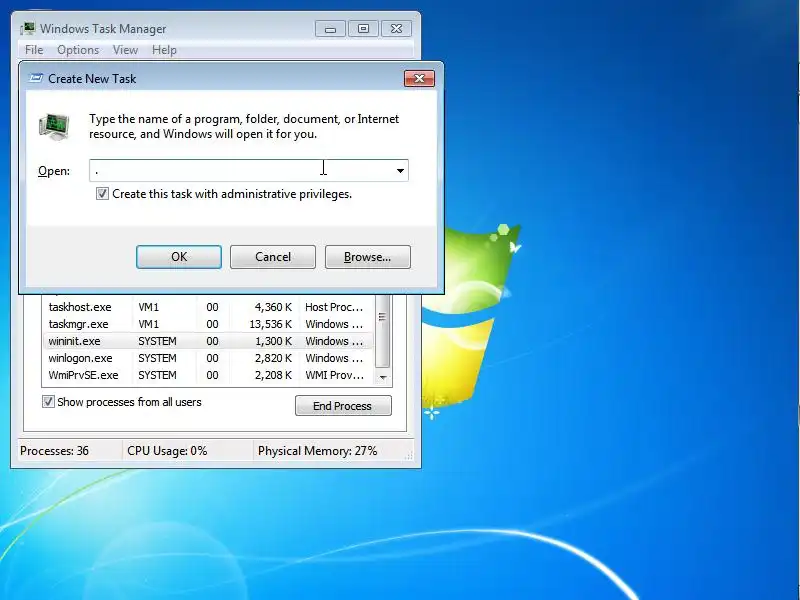Select the taskmgr.exe process row
The width and height of the screenshot is (800, 600).
click(208, 324)
